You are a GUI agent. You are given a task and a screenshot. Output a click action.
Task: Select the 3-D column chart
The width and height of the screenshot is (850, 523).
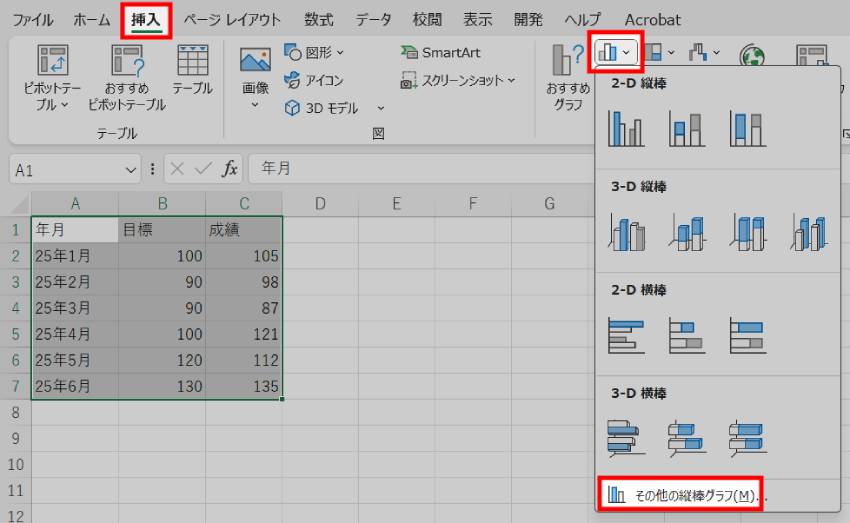click(808, 232)
